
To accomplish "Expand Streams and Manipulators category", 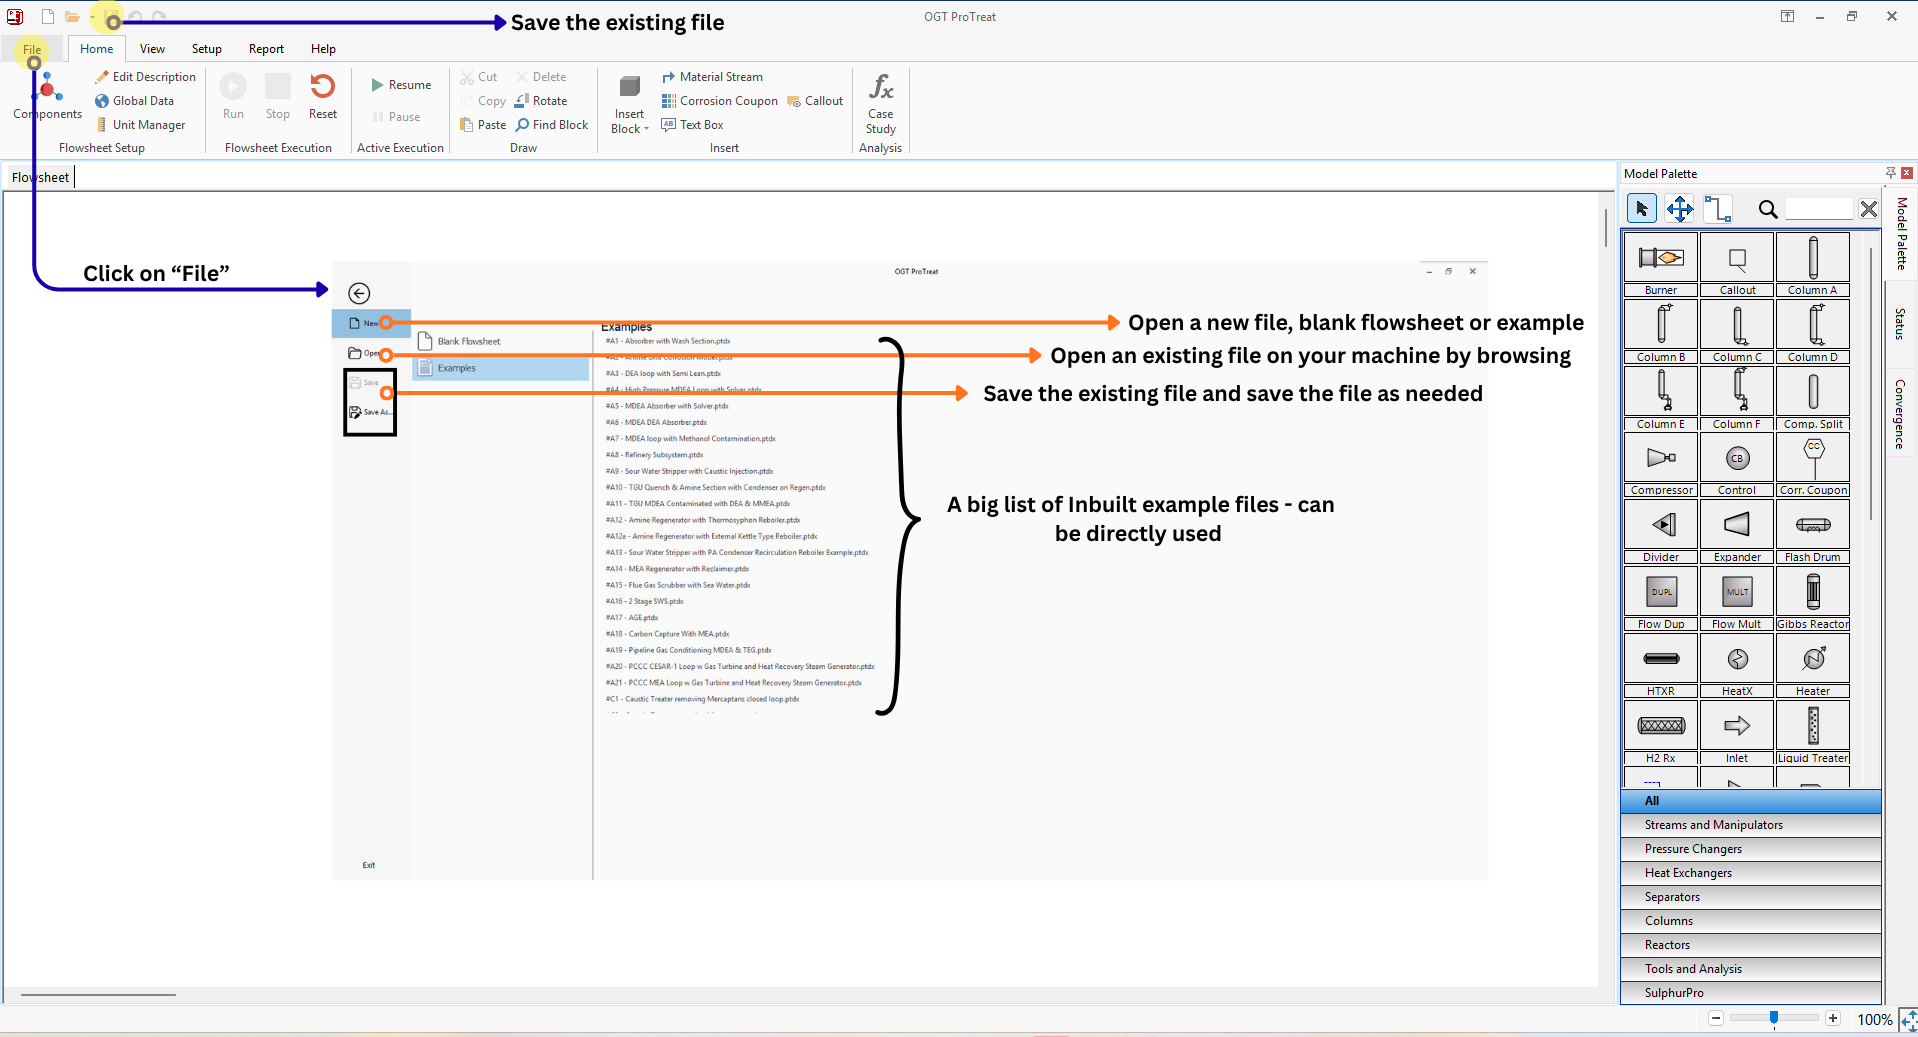I will (x=1750, y=825).
